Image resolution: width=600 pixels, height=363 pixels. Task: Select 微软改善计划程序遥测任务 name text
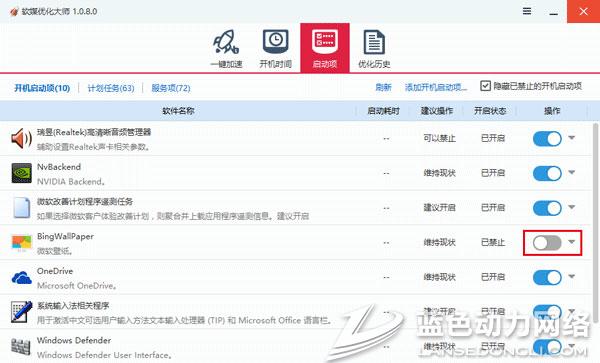click(x=85, y=202)
